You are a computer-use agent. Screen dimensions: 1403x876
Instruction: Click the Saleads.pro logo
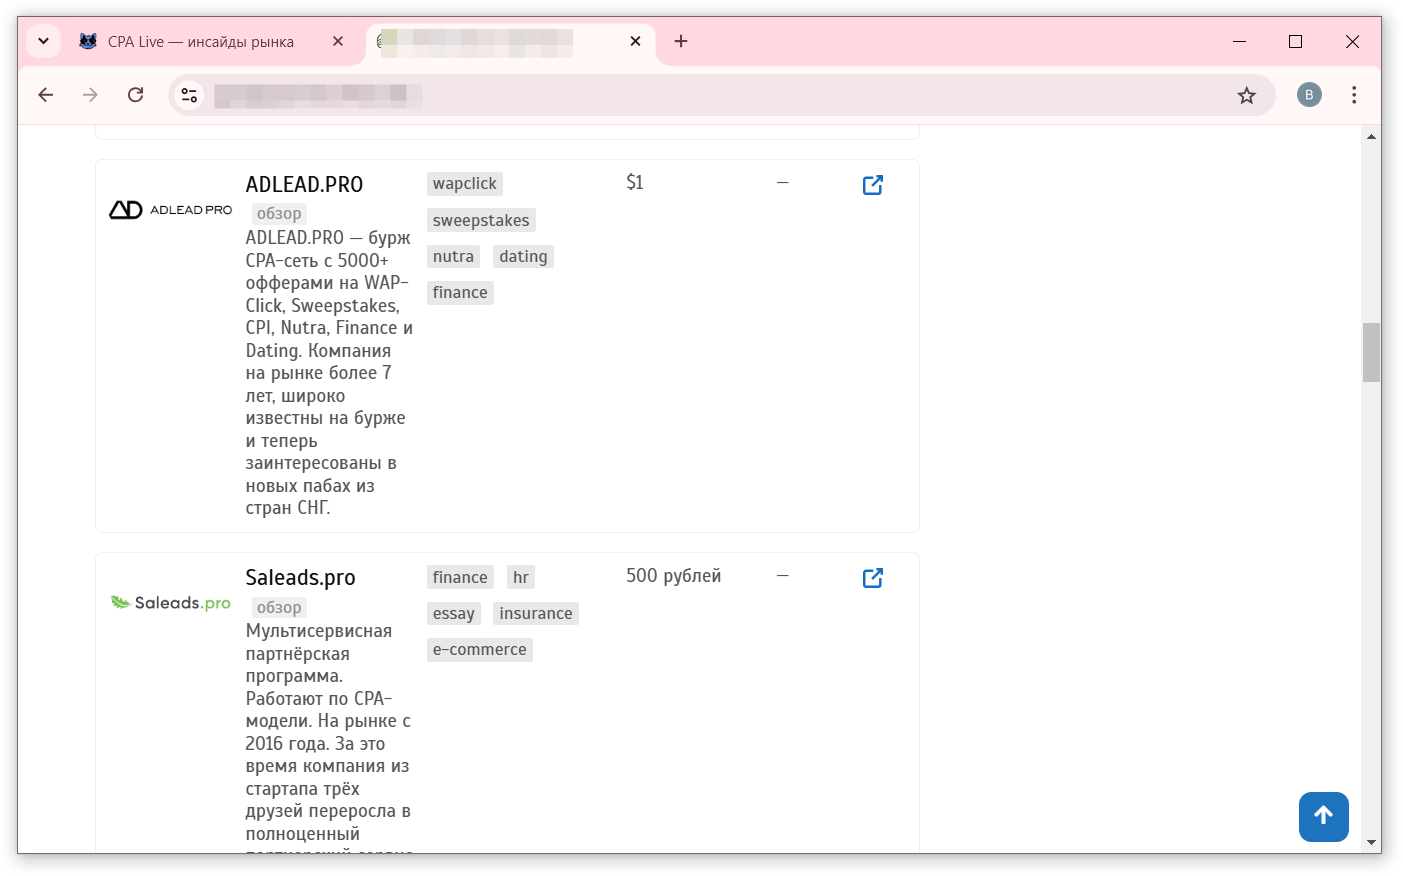(170, 602)
